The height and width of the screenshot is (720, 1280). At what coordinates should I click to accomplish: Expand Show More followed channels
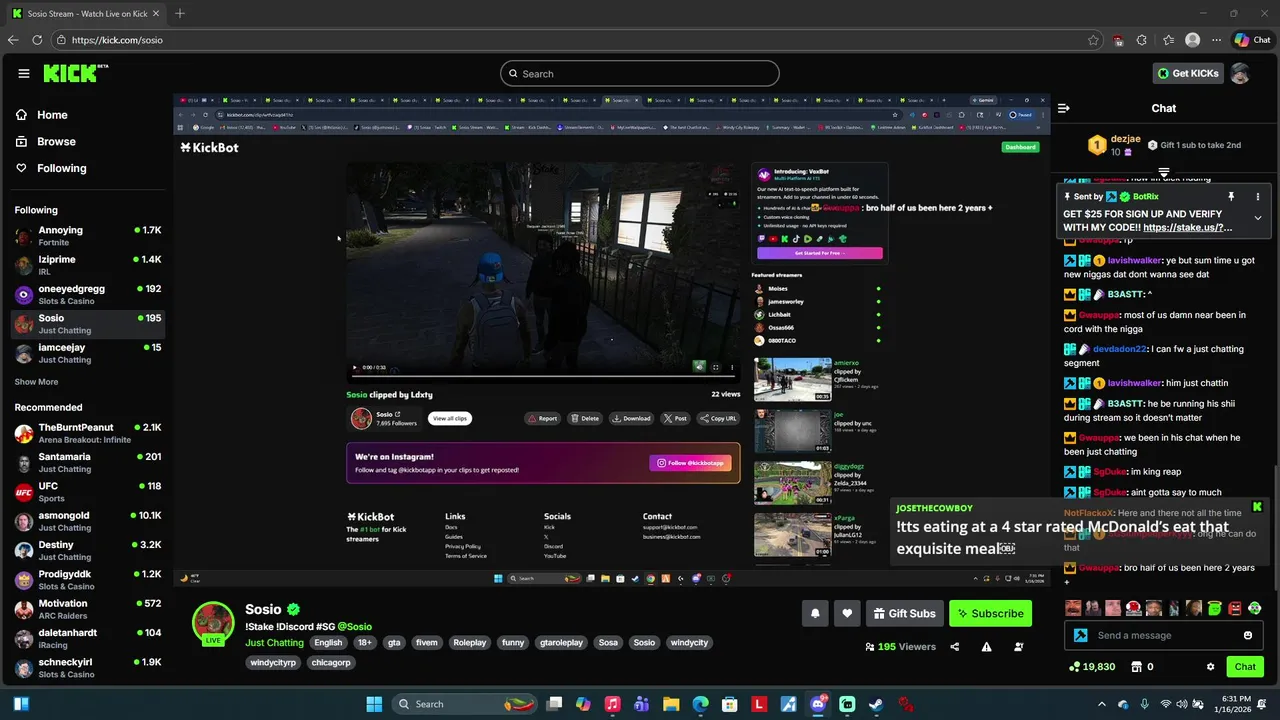coord(36,382)
